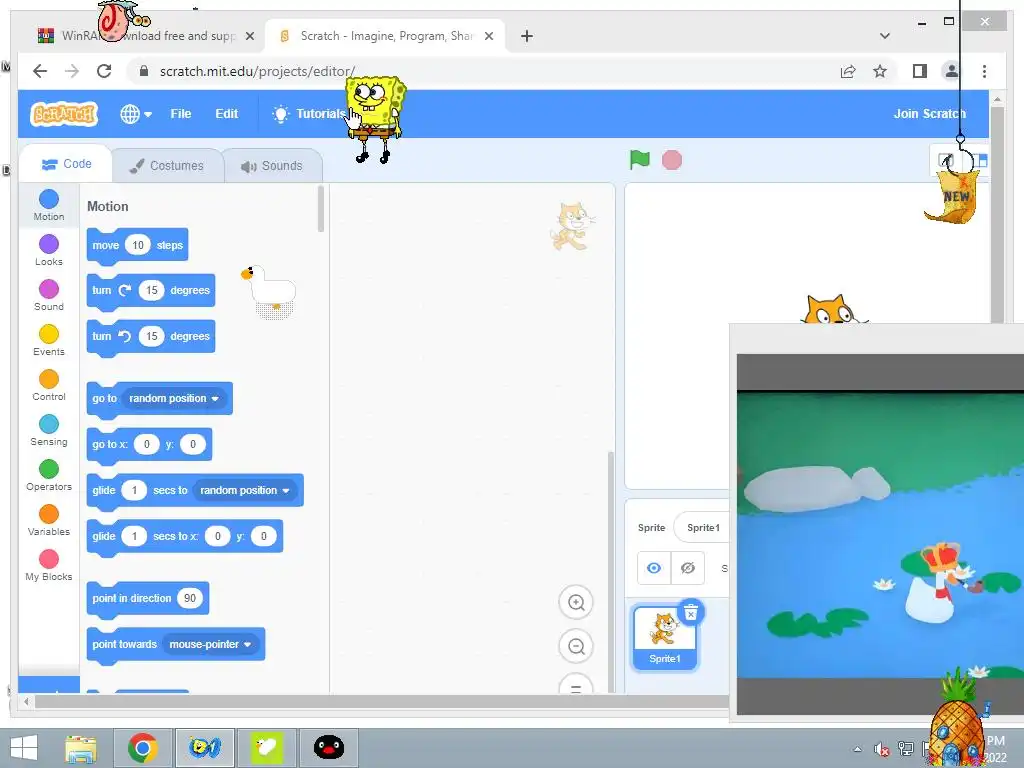Go back in the browser
1024x768 pixels.
40,71
